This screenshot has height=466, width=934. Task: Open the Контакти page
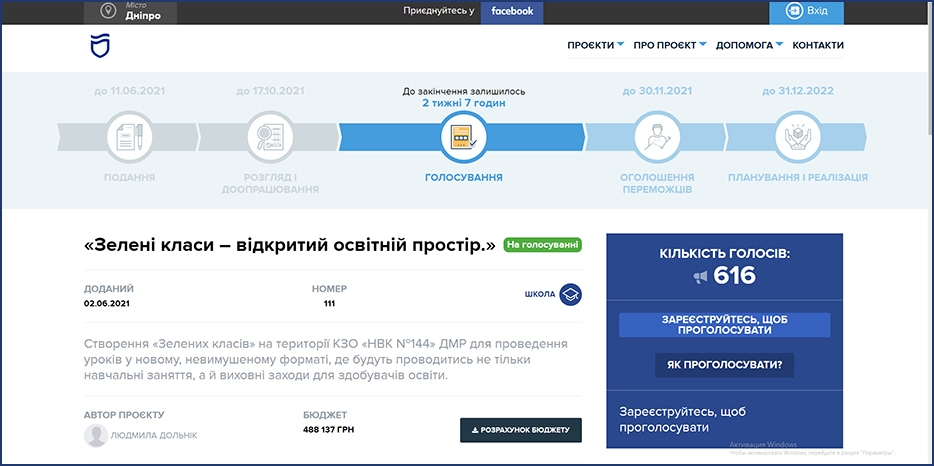pos(818,45)
